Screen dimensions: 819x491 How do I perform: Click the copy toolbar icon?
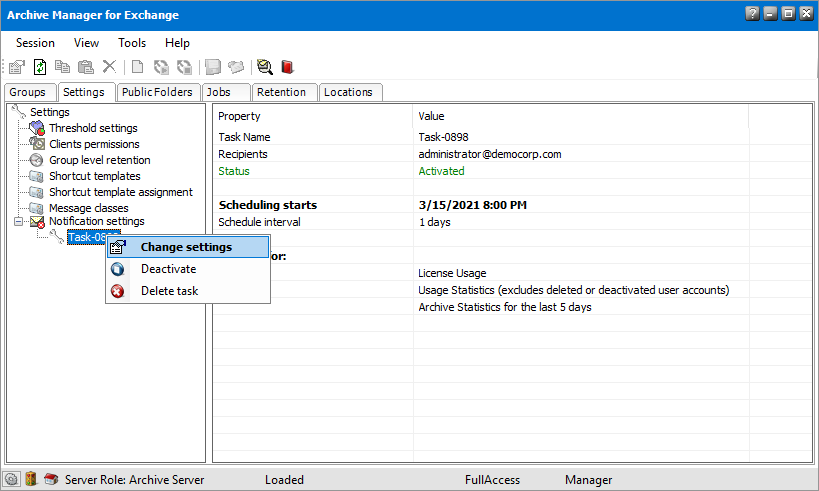tap(63, 67)
